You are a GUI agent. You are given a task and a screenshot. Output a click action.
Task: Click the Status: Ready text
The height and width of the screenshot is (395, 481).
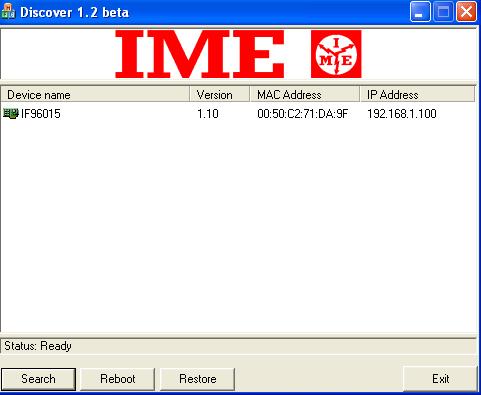[x=38, y=346]
